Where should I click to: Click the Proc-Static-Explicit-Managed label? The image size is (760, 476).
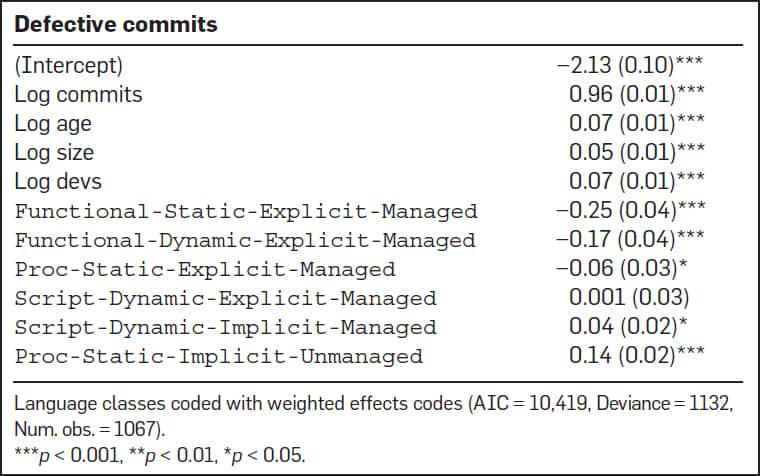(x=205, y=270)
